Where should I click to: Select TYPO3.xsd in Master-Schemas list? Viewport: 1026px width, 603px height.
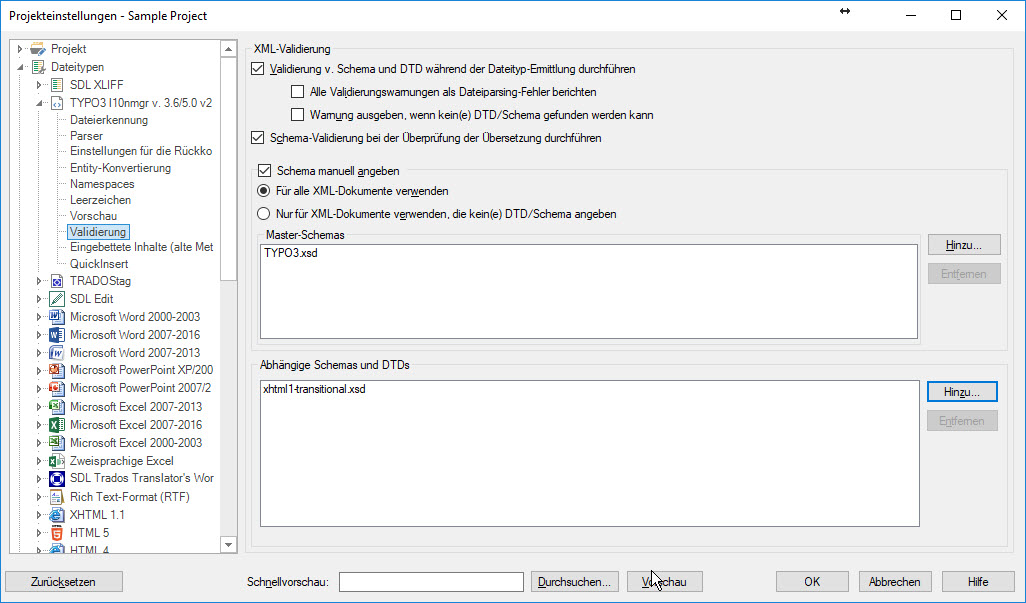point(291,253)
